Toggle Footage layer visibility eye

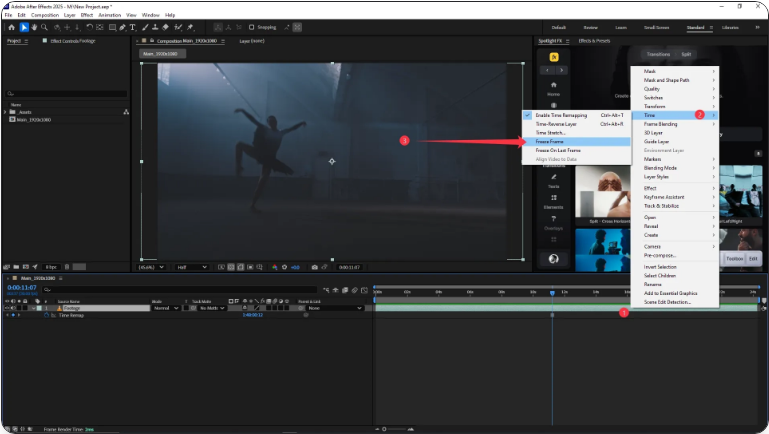tap(8, 308)
